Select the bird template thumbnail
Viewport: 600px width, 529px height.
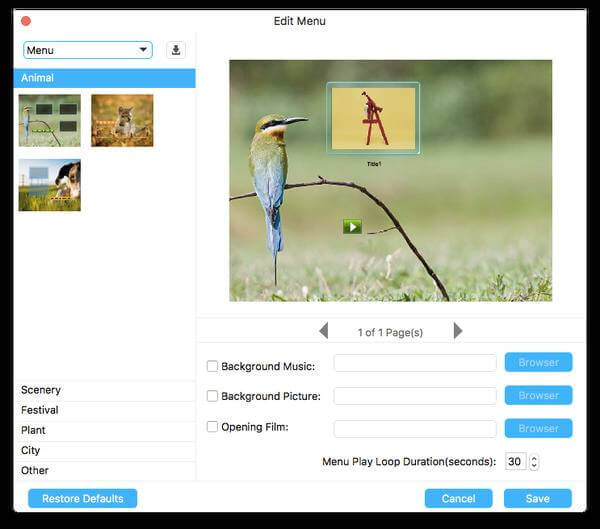(50, 121)
